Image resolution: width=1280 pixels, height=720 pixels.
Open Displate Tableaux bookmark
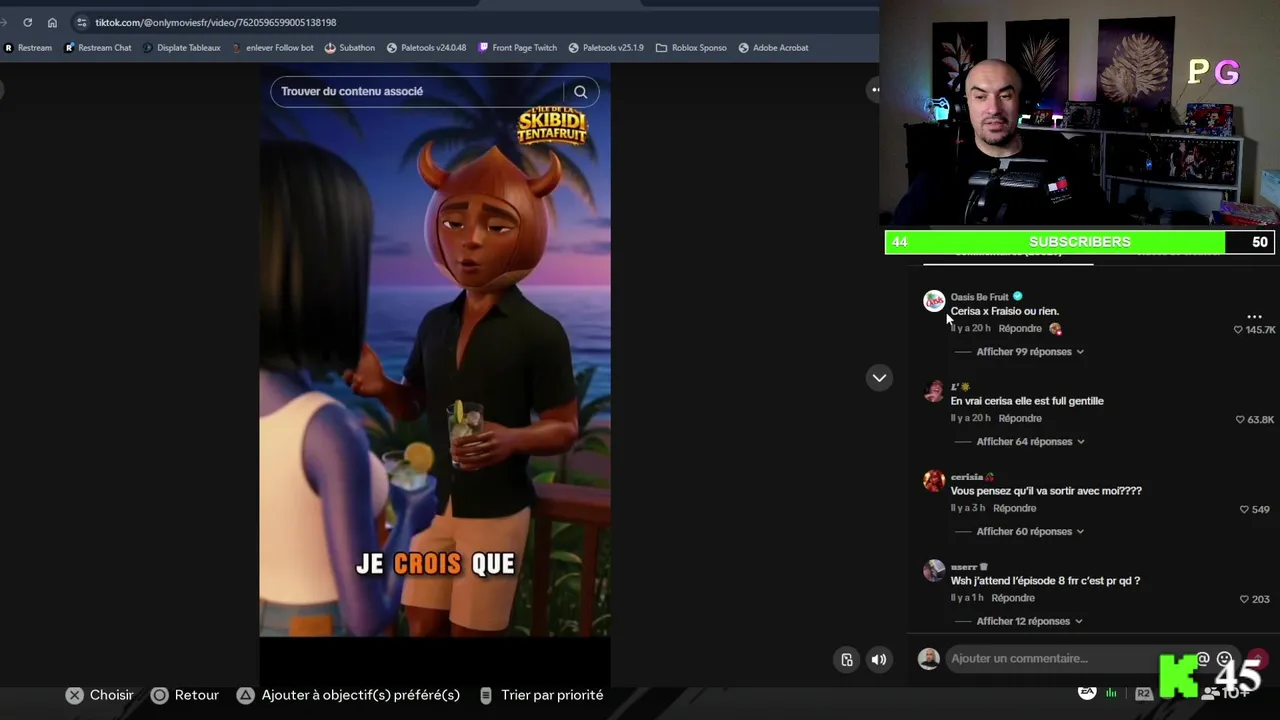coord(181,47)
